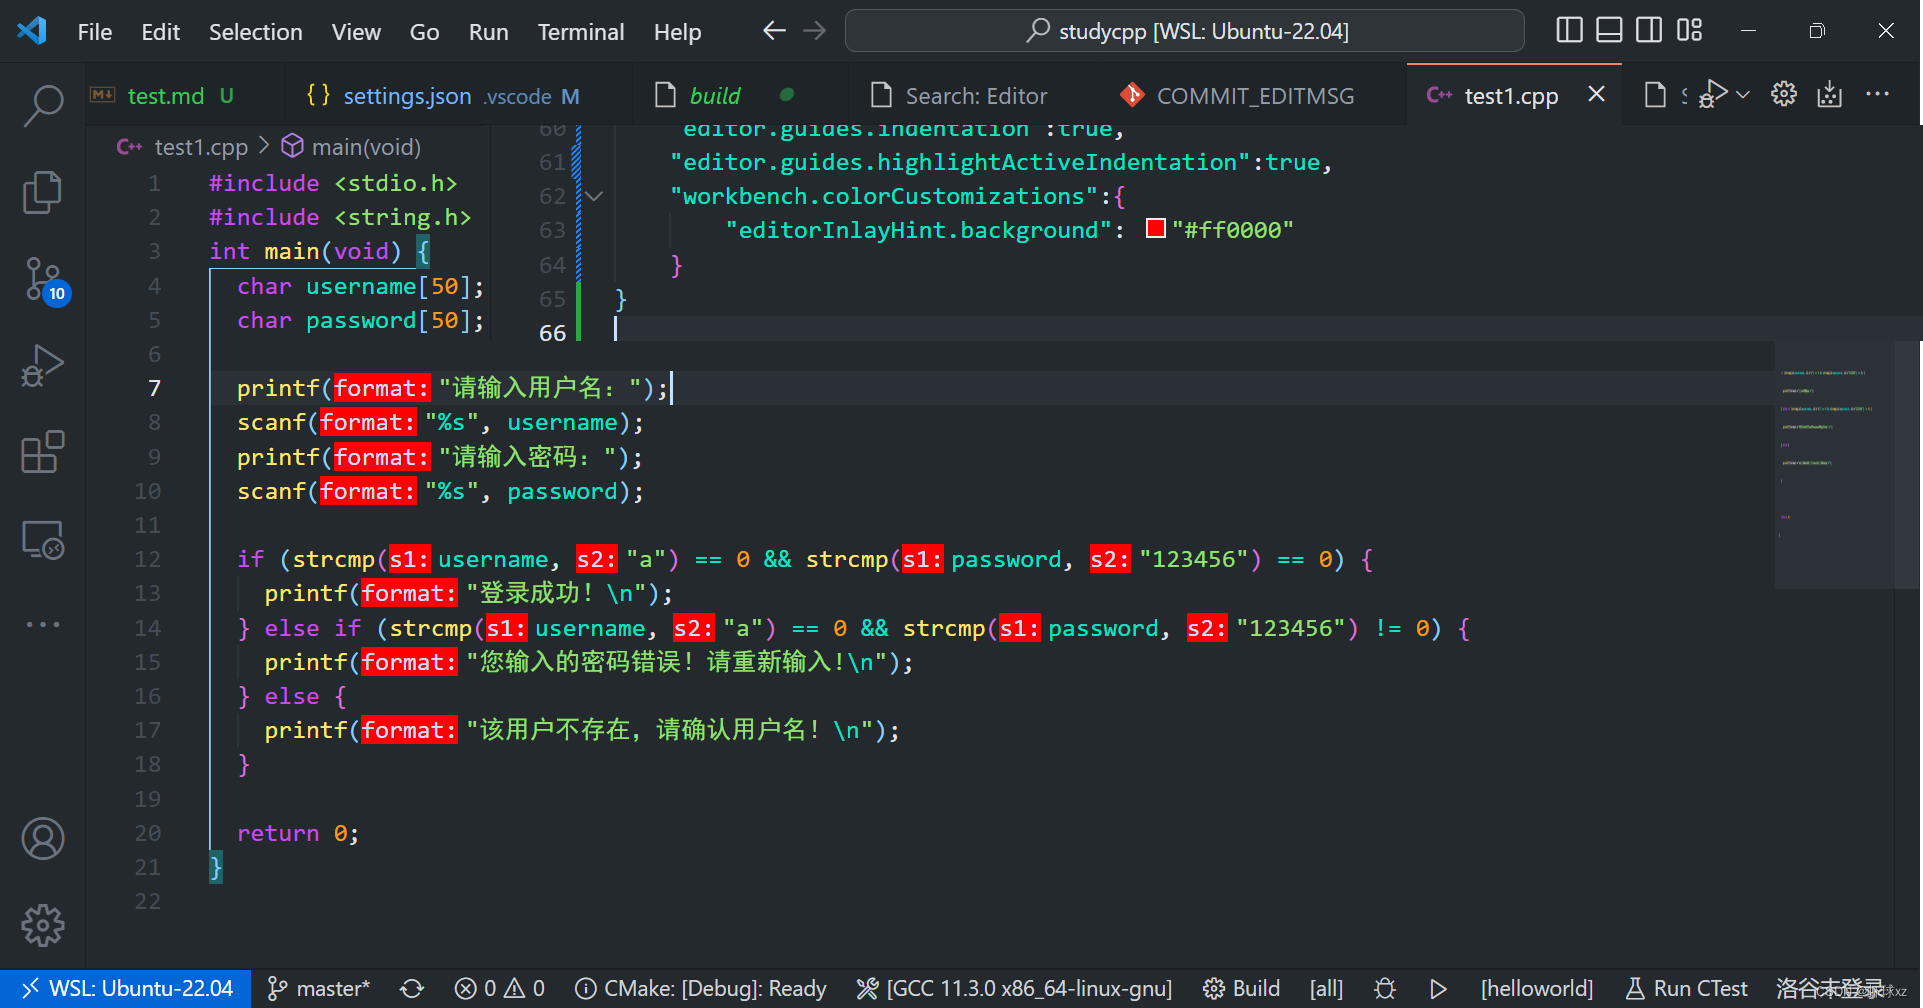1923x1008 pixels.
Task: Open the File menu
Action: [95, 32]
